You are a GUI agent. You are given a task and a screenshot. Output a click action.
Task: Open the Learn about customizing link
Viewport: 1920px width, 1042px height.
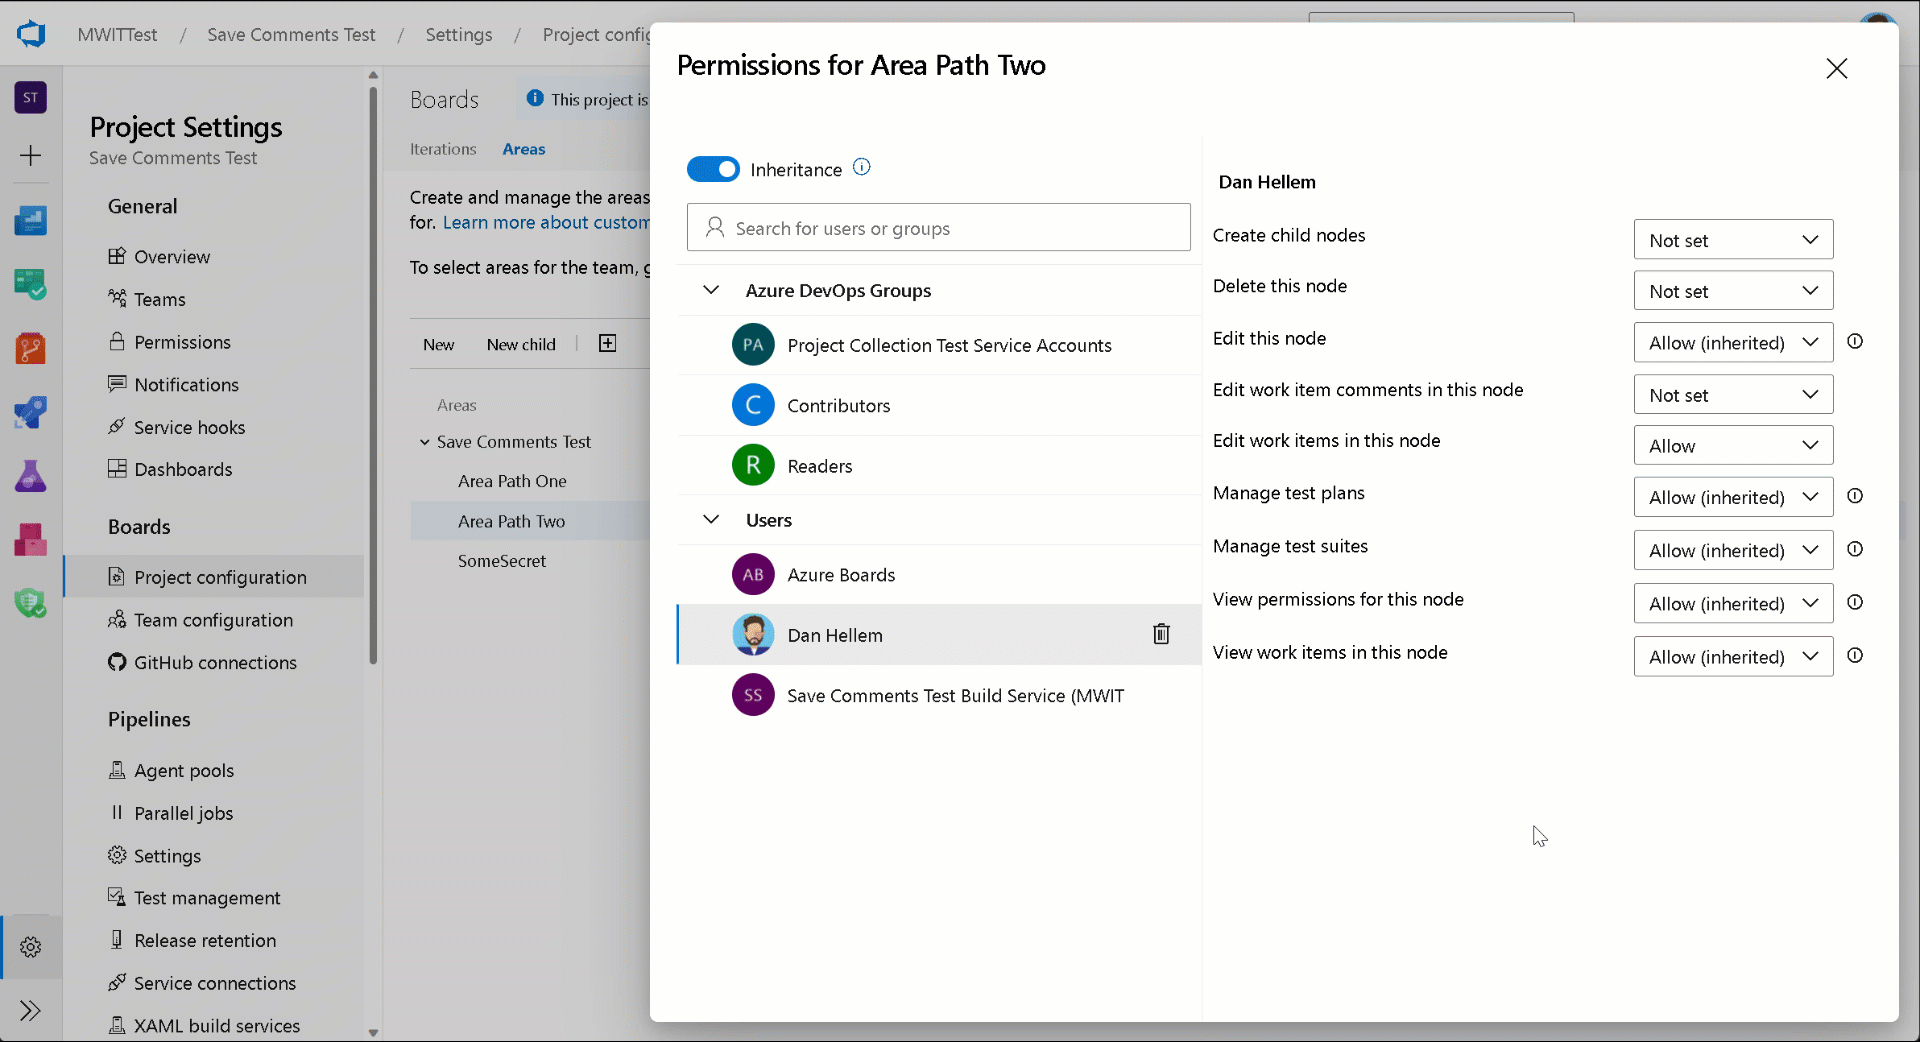[545, 222]
